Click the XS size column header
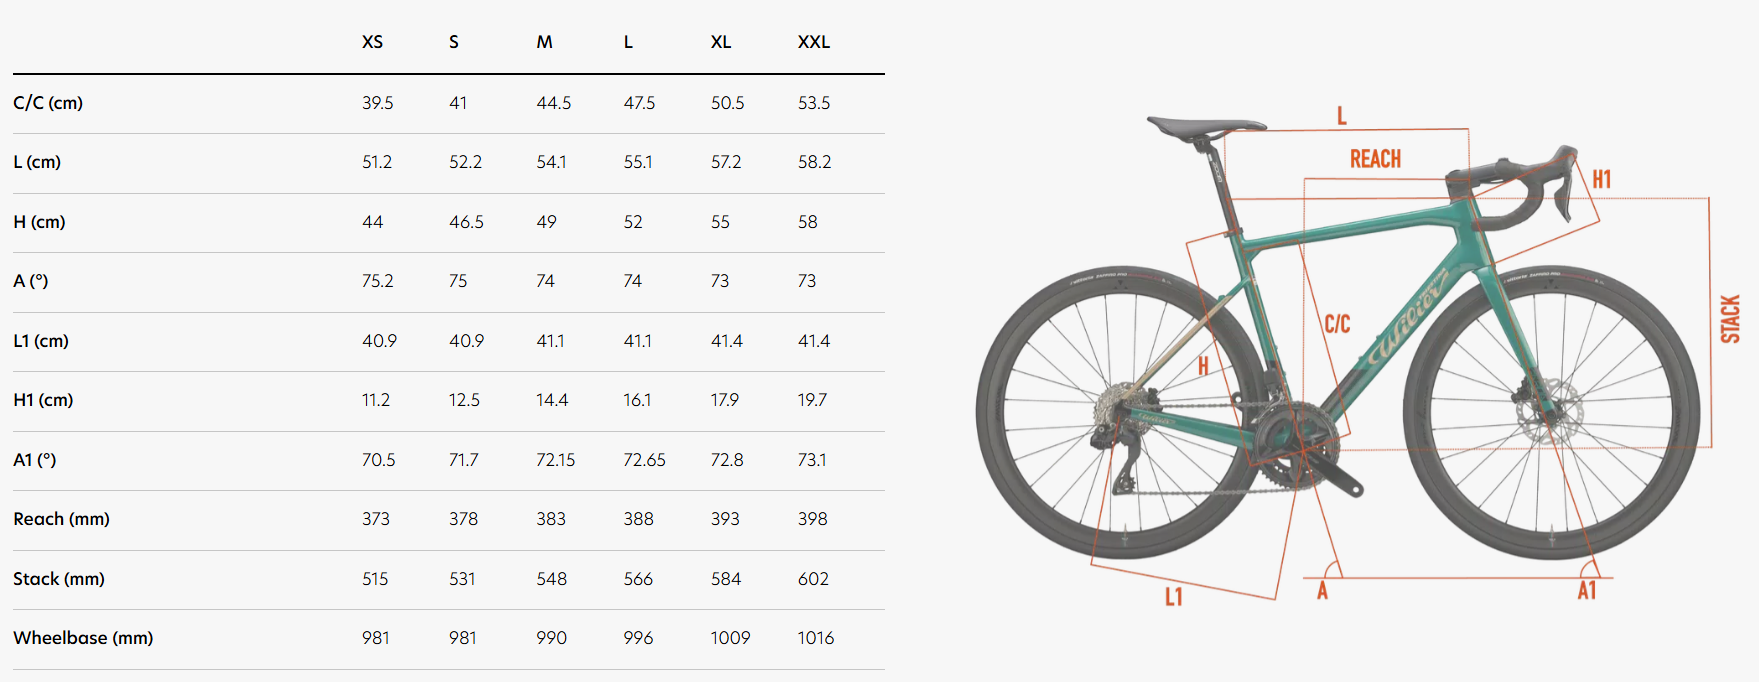Image resolution: width=1759 pixels, height=682 pixels. coord(372,42)
